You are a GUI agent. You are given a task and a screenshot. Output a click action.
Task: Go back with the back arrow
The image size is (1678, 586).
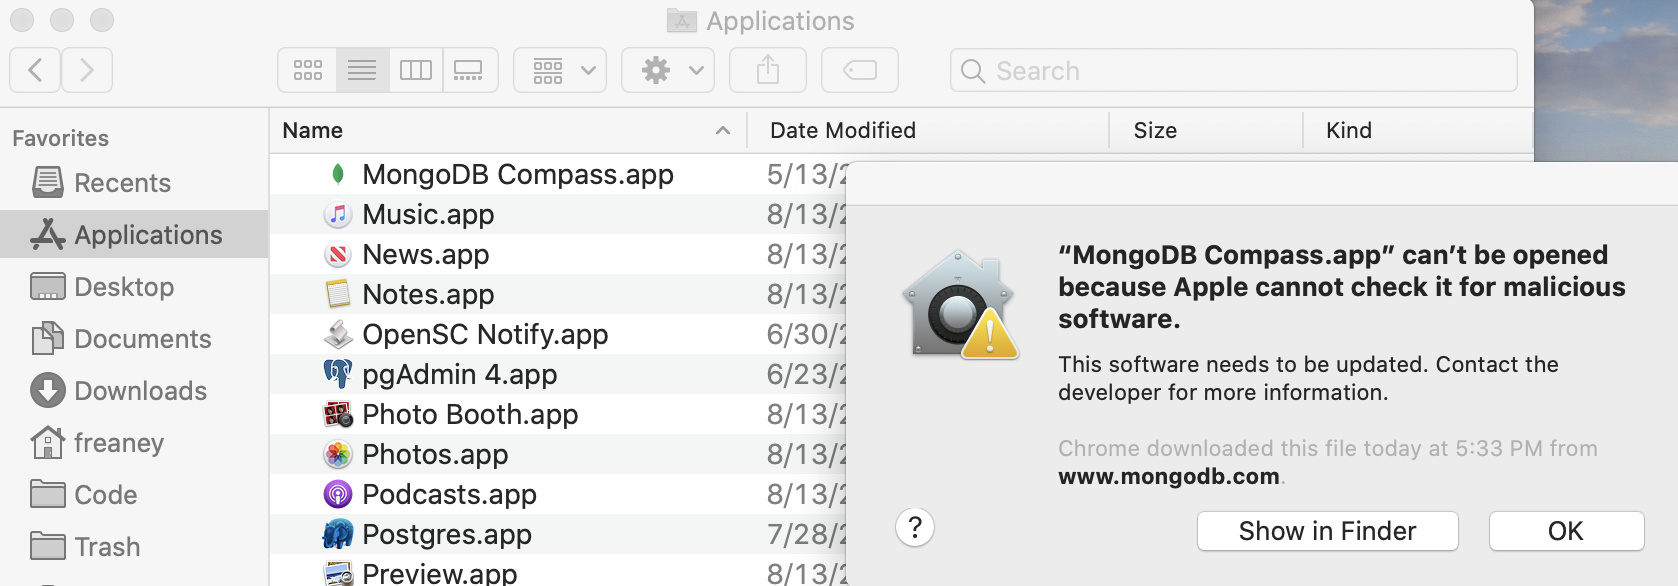pyautogui.click(x=36, y=70)
